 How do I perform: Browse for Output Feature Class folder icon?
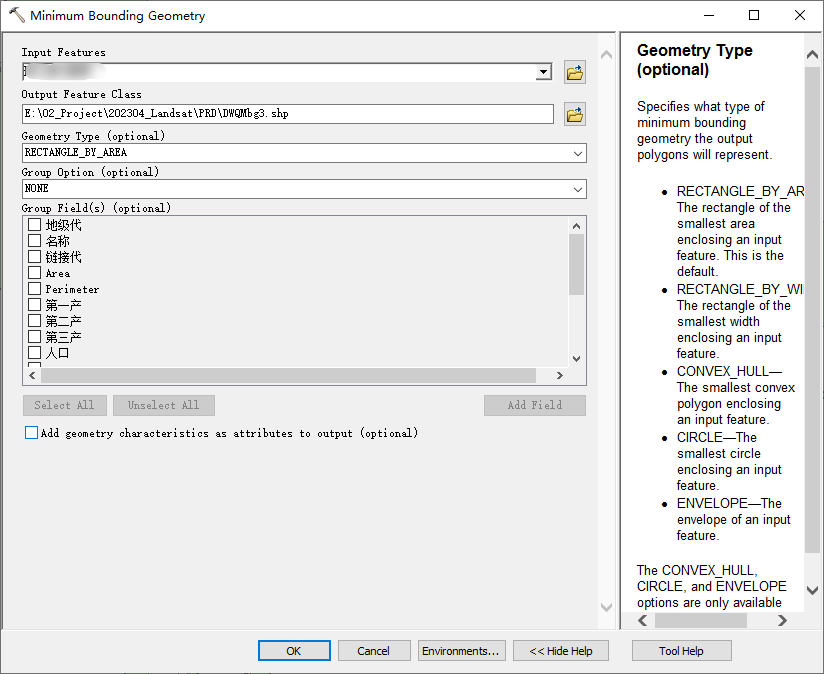[574, 114]
